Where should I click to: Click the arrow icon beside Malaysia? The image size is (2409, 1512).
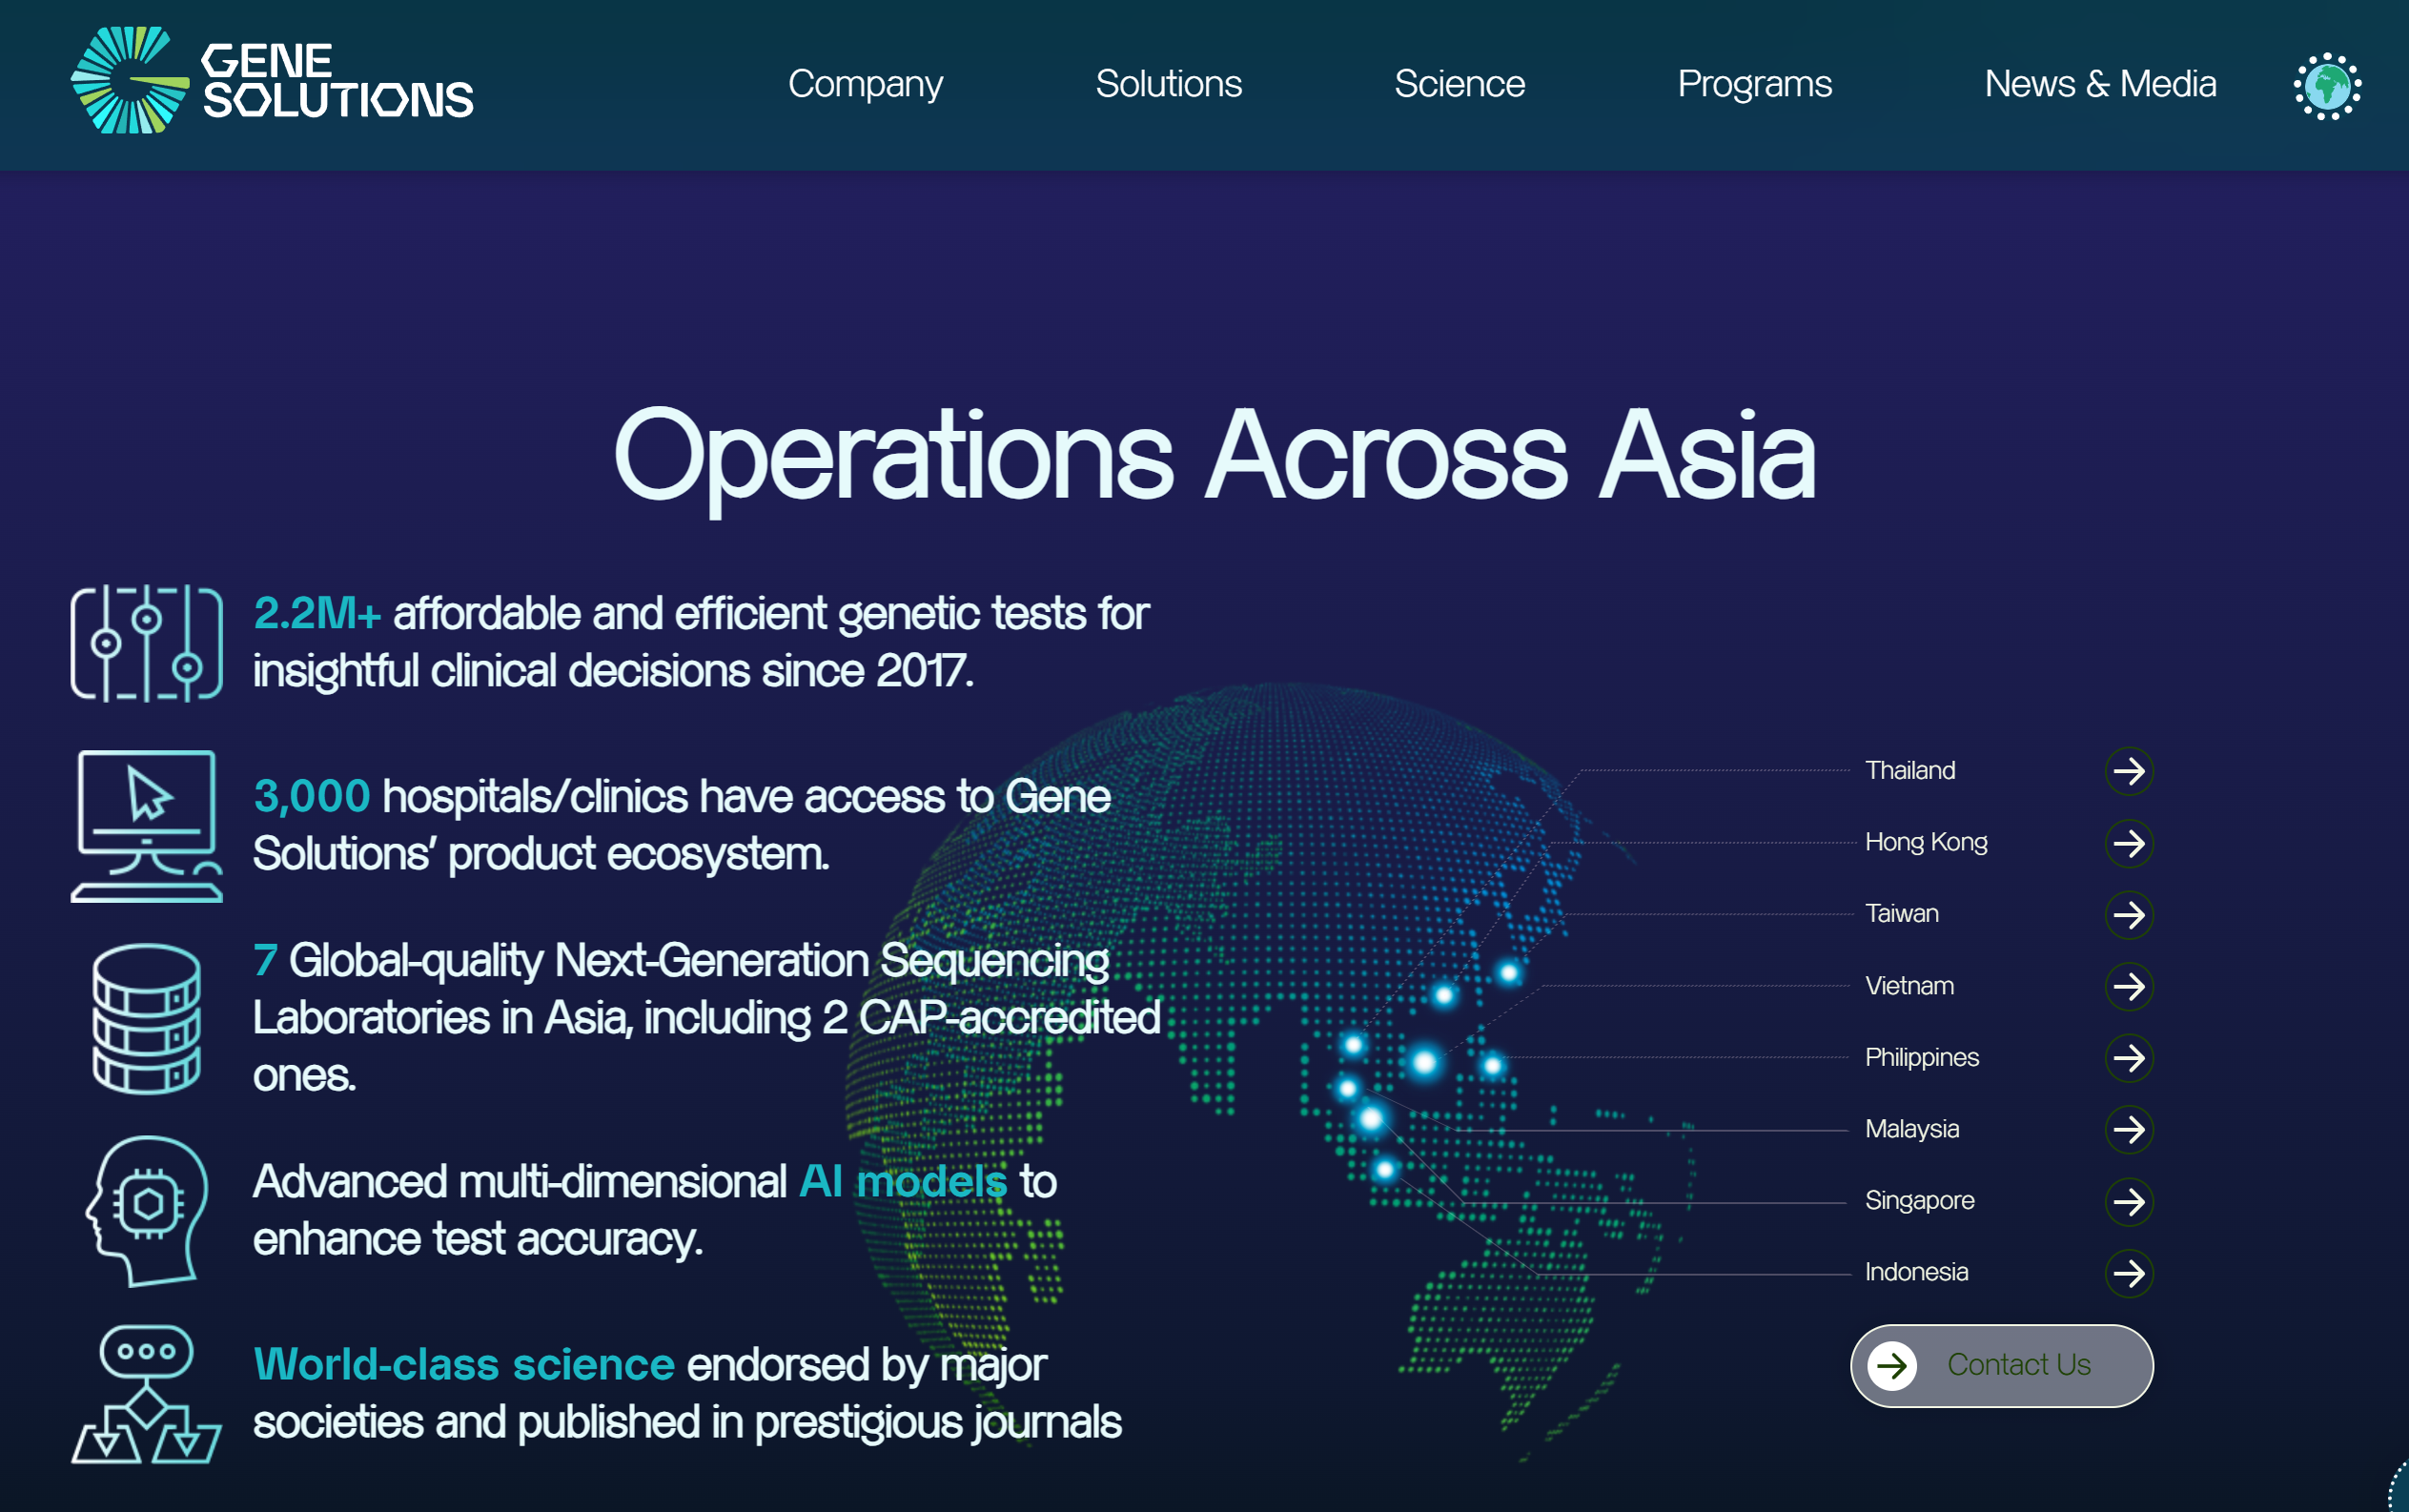pyautogui.click(x=2128, y=1130)
